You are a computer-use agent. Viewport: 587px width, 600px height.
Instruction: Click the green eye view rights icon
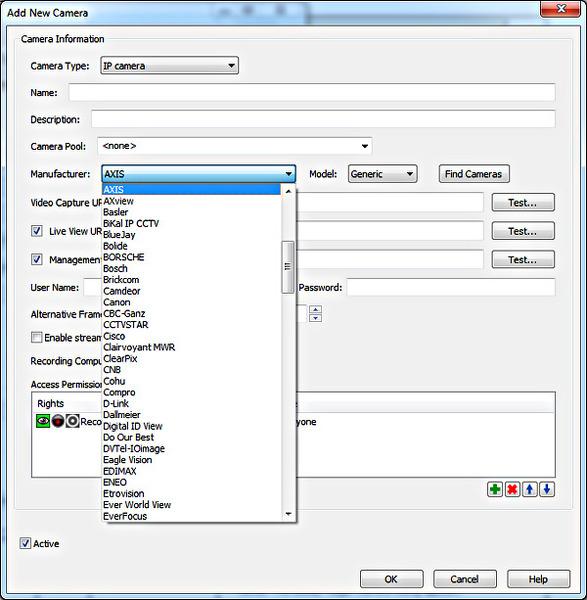pyautogui.click(x=43, y=421)
